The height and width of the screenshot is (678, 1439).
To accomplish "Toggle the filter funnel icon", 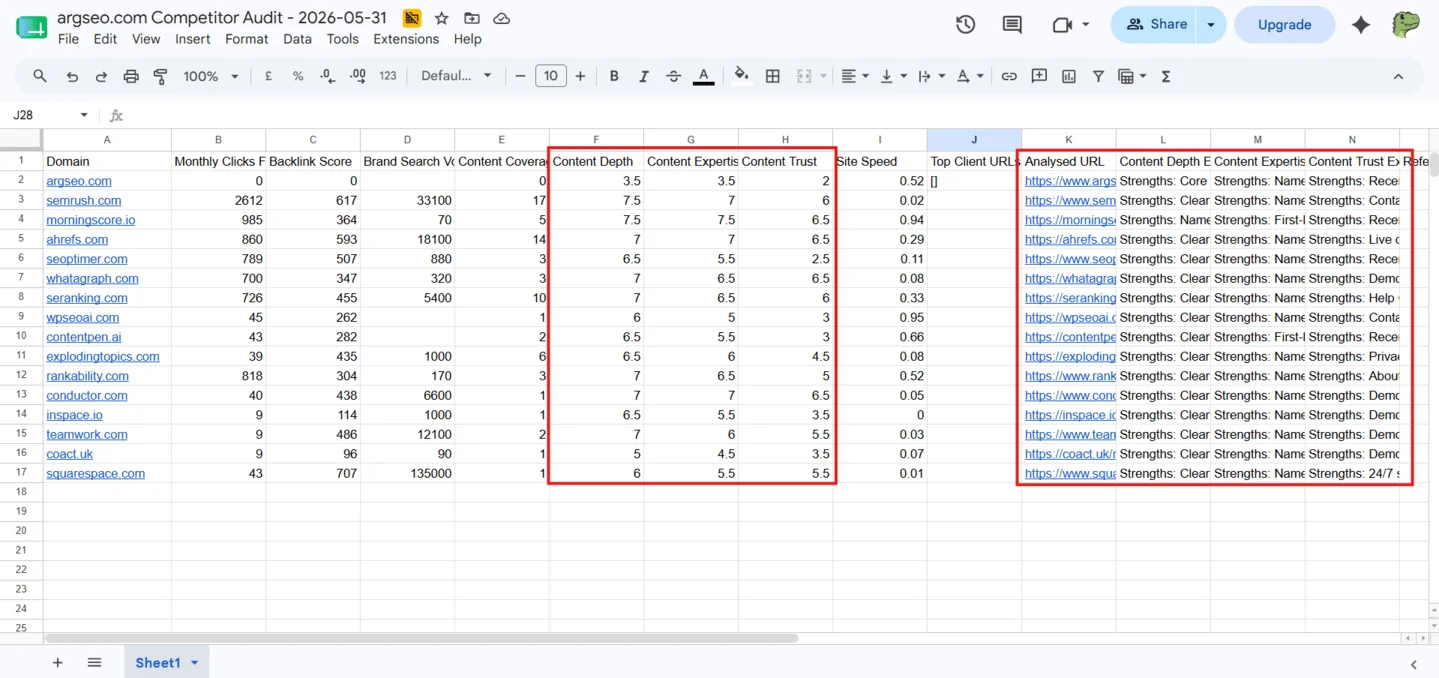I will point(1098,76).
